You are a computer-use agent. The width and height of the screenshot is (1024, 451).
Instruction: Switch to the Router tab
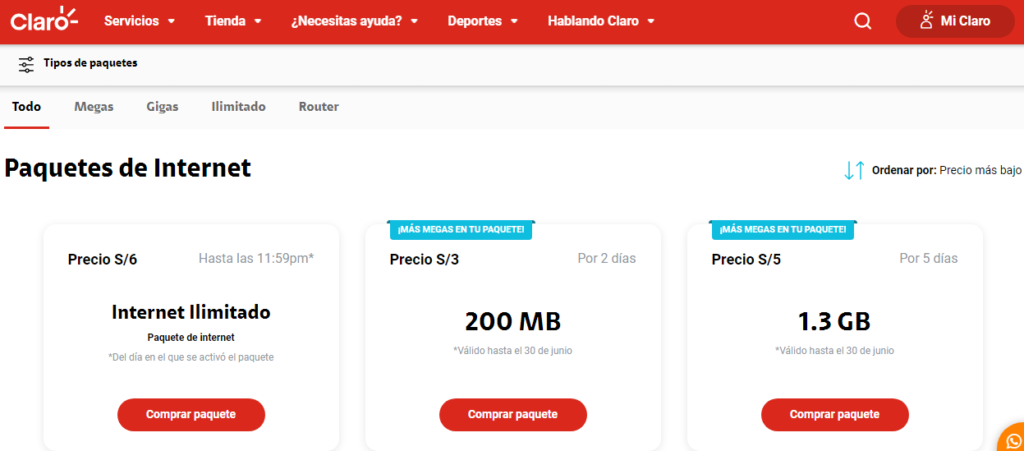point(319,106)
